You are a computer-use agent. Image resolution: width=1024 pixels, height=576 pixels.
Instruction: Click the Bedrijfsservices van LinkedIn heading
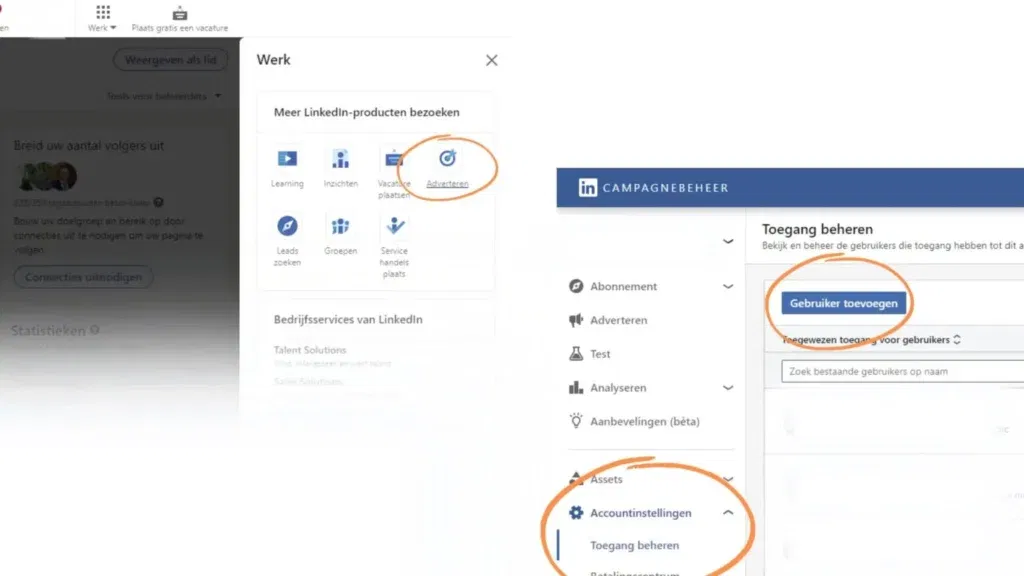(348, 319)
